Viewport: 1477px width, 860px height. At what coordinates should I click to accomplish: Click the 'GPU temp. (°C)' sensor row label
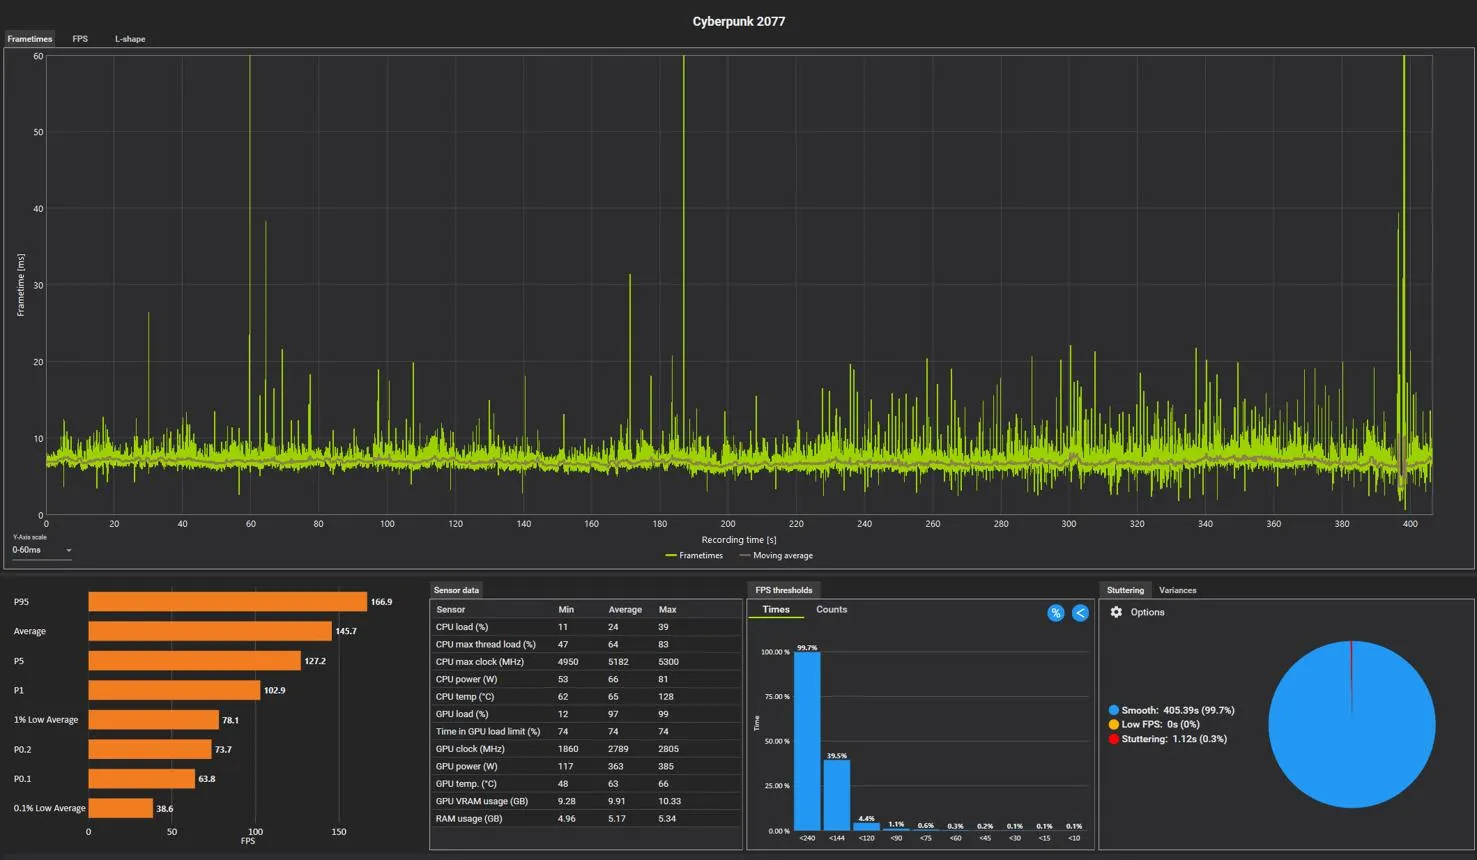tap(466, 784)
